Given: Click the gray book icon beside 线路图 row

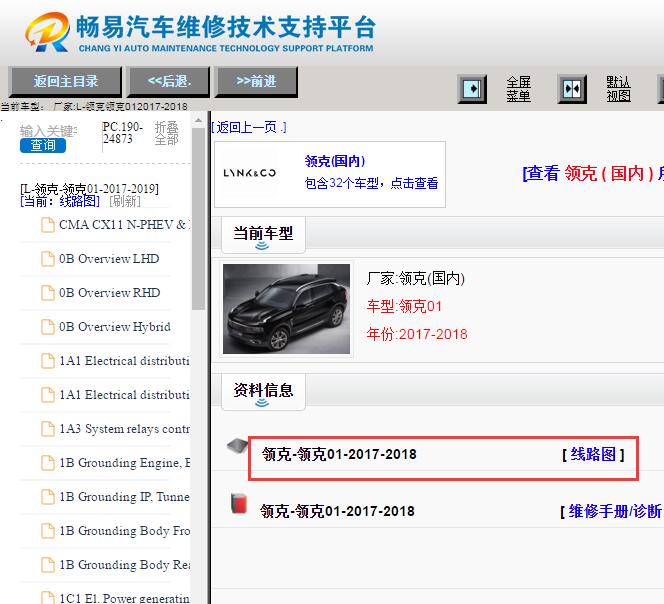Looking at the screenshot, I should (237, 446).
